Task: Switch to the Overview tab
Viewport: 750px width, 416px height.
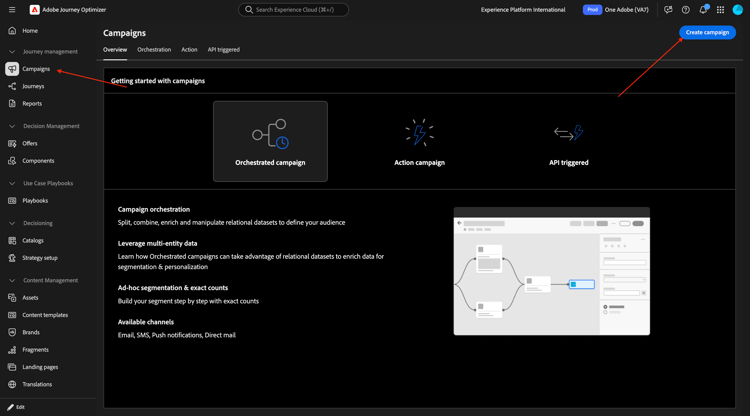Action: coord(115,50)
